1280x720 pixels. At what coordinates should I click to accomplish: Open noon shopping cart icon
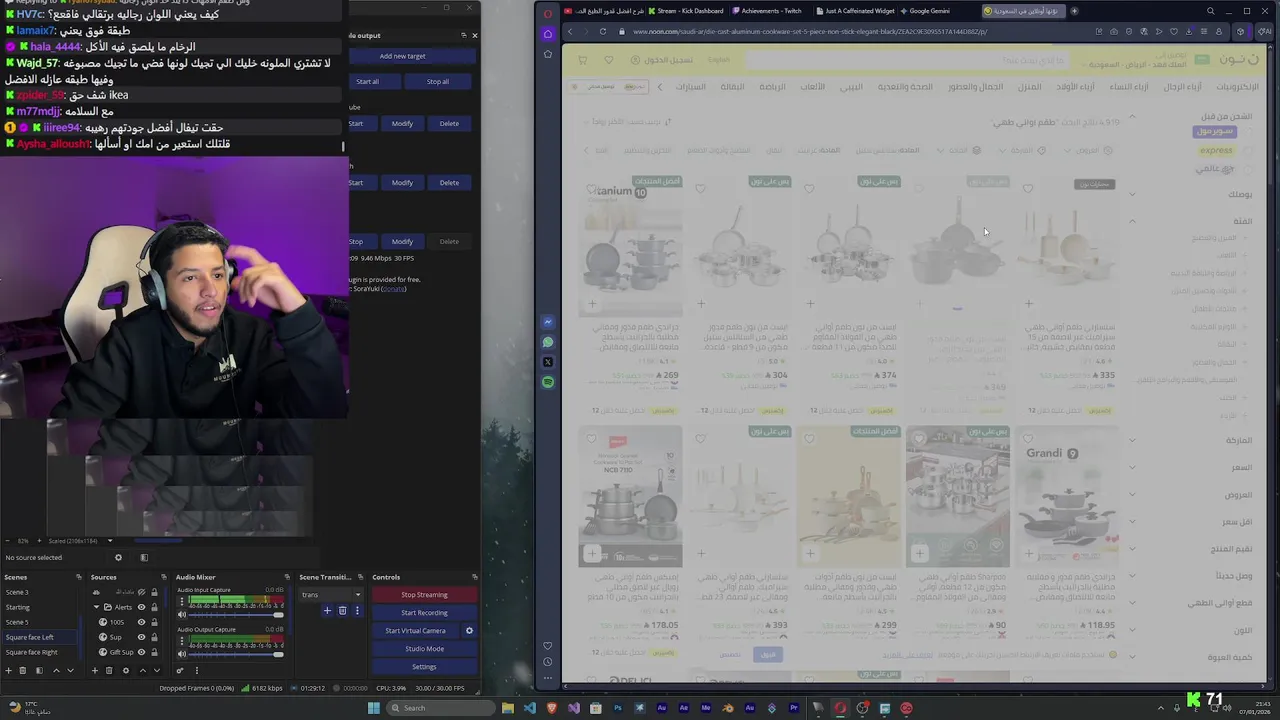click(583, 60)
